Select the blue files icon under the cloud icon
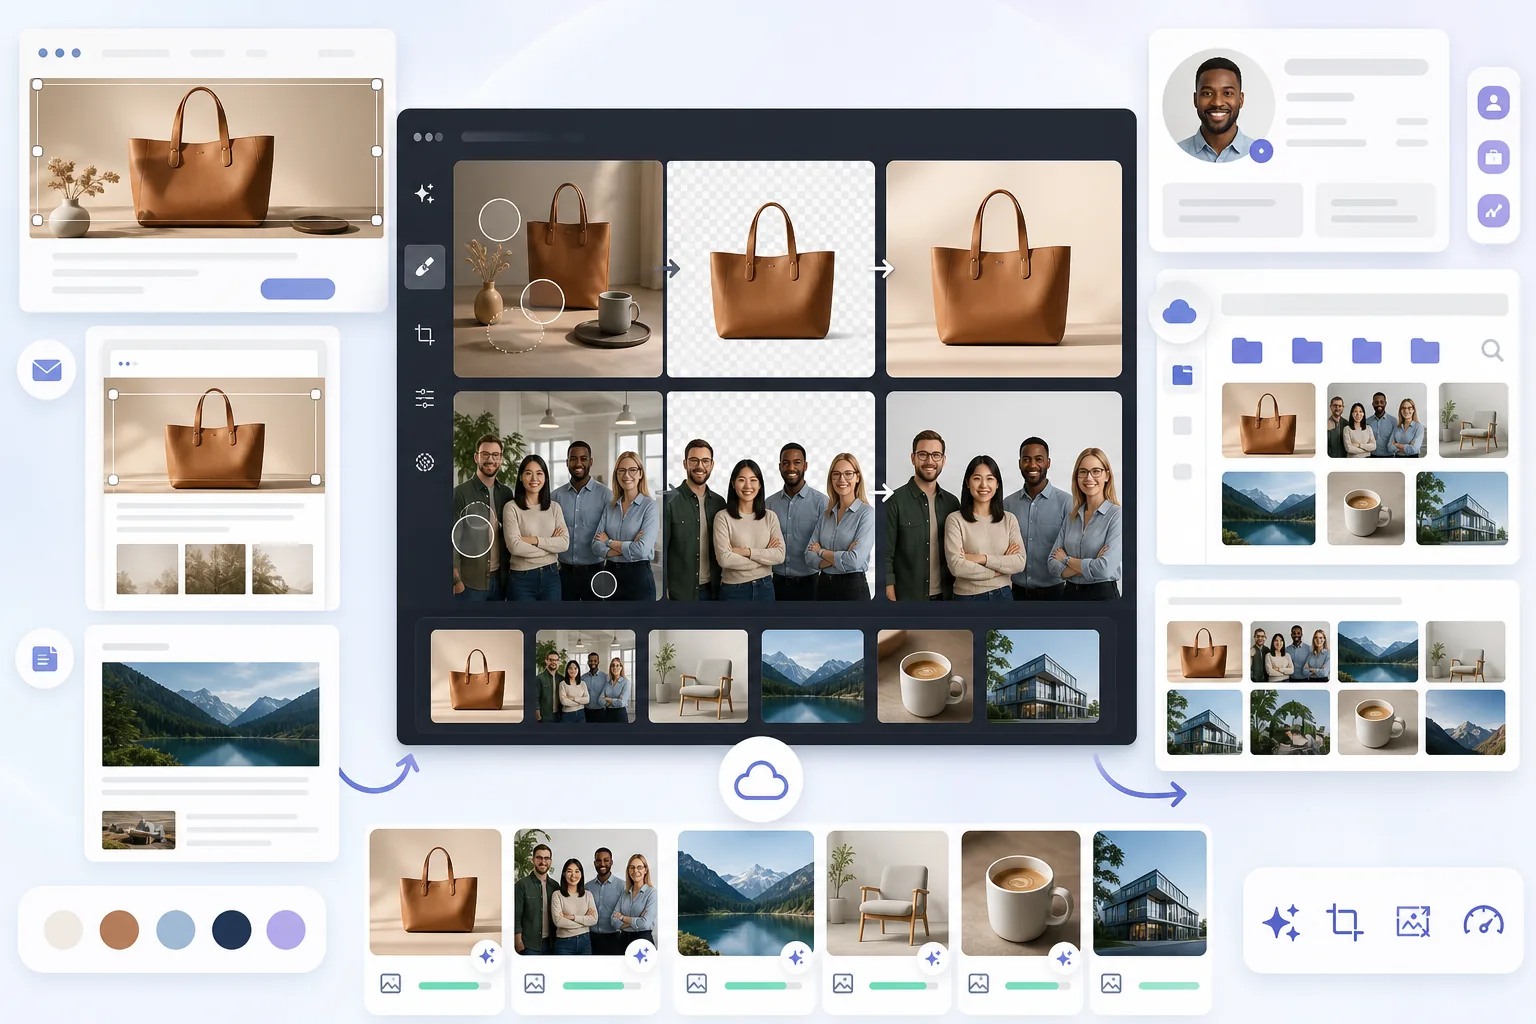Screen dimensions: 1536x1024 1183,375
